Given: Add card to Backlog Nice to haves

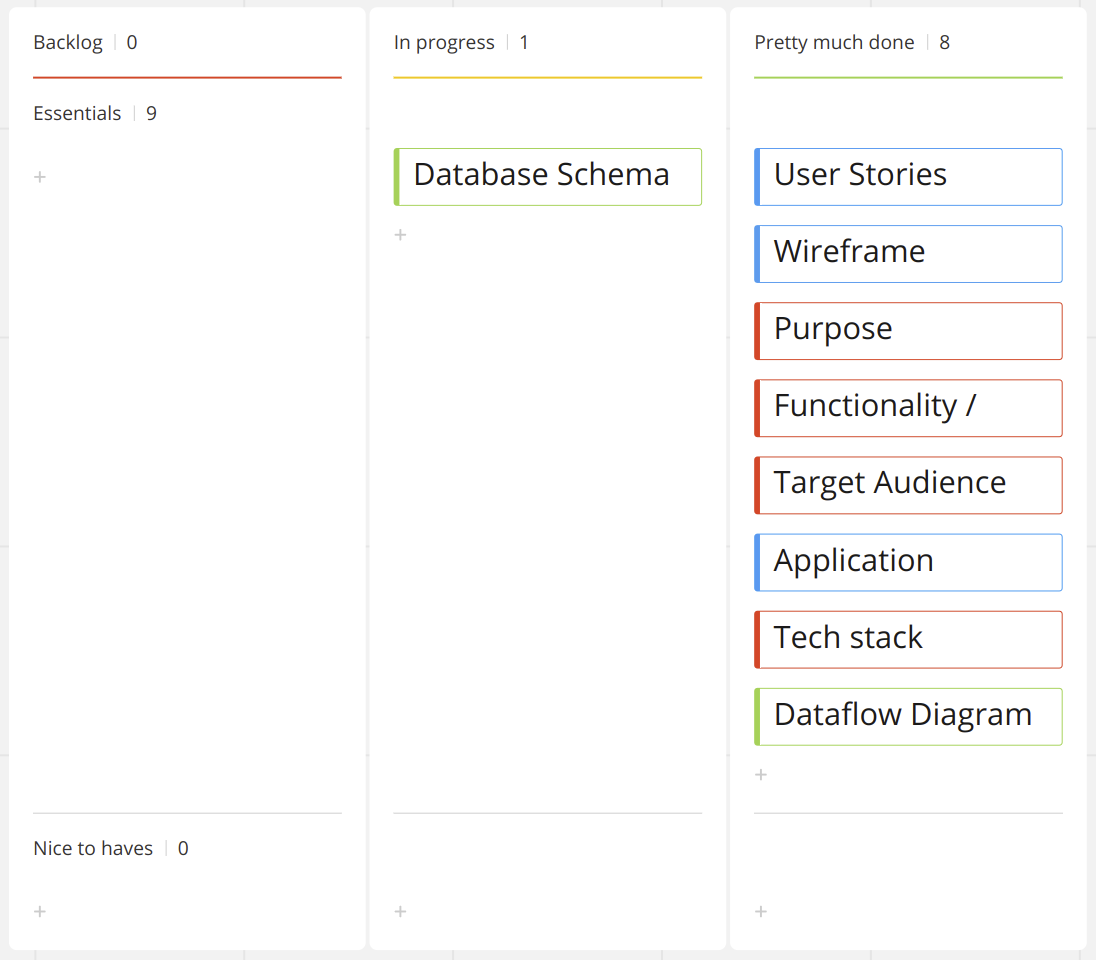Looking at the screenshot, I should (40, 912).
